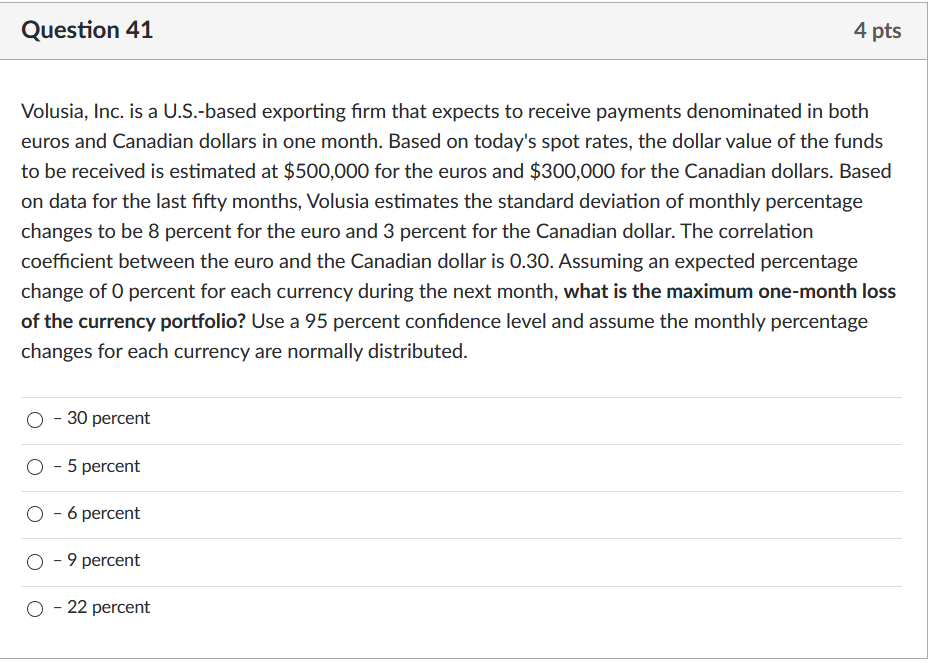The height and width of the screenshot is (663, 930).
Task: Click the -30 percent answer text
Action: point(103,418)
